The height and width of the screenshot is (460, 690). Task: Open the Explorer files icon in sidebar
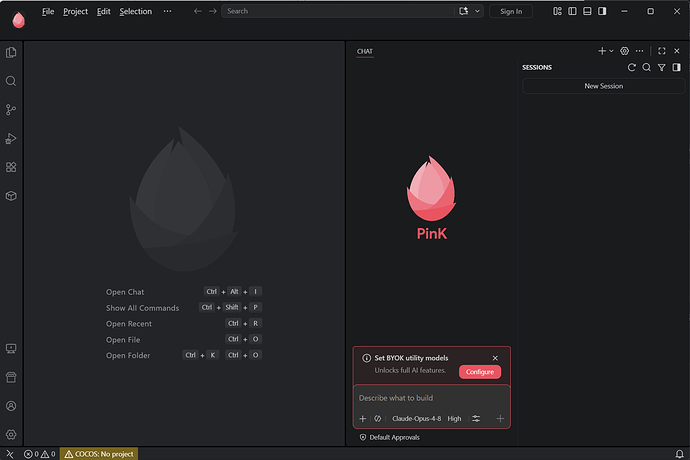[x=11, y=52]
